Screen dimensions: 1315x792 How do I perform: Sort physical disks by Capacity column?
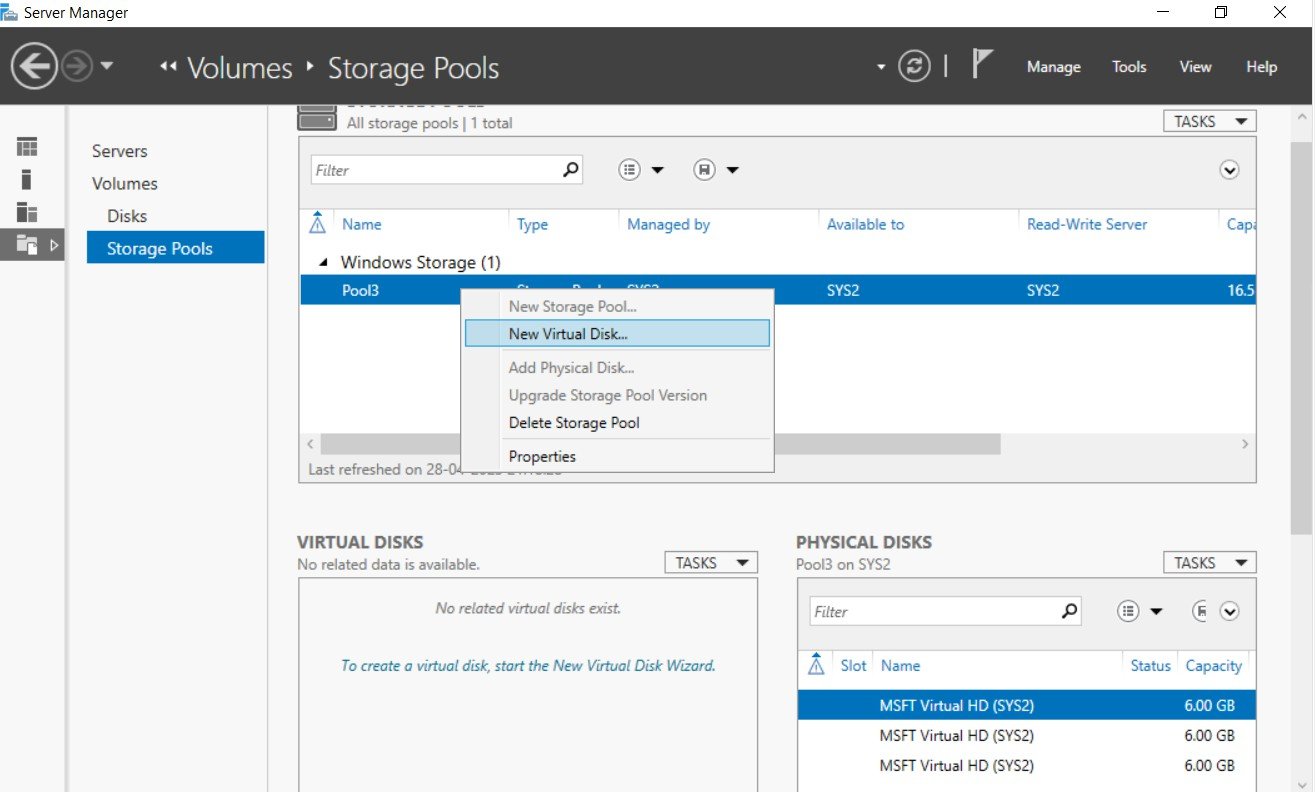click(1213, 665)
